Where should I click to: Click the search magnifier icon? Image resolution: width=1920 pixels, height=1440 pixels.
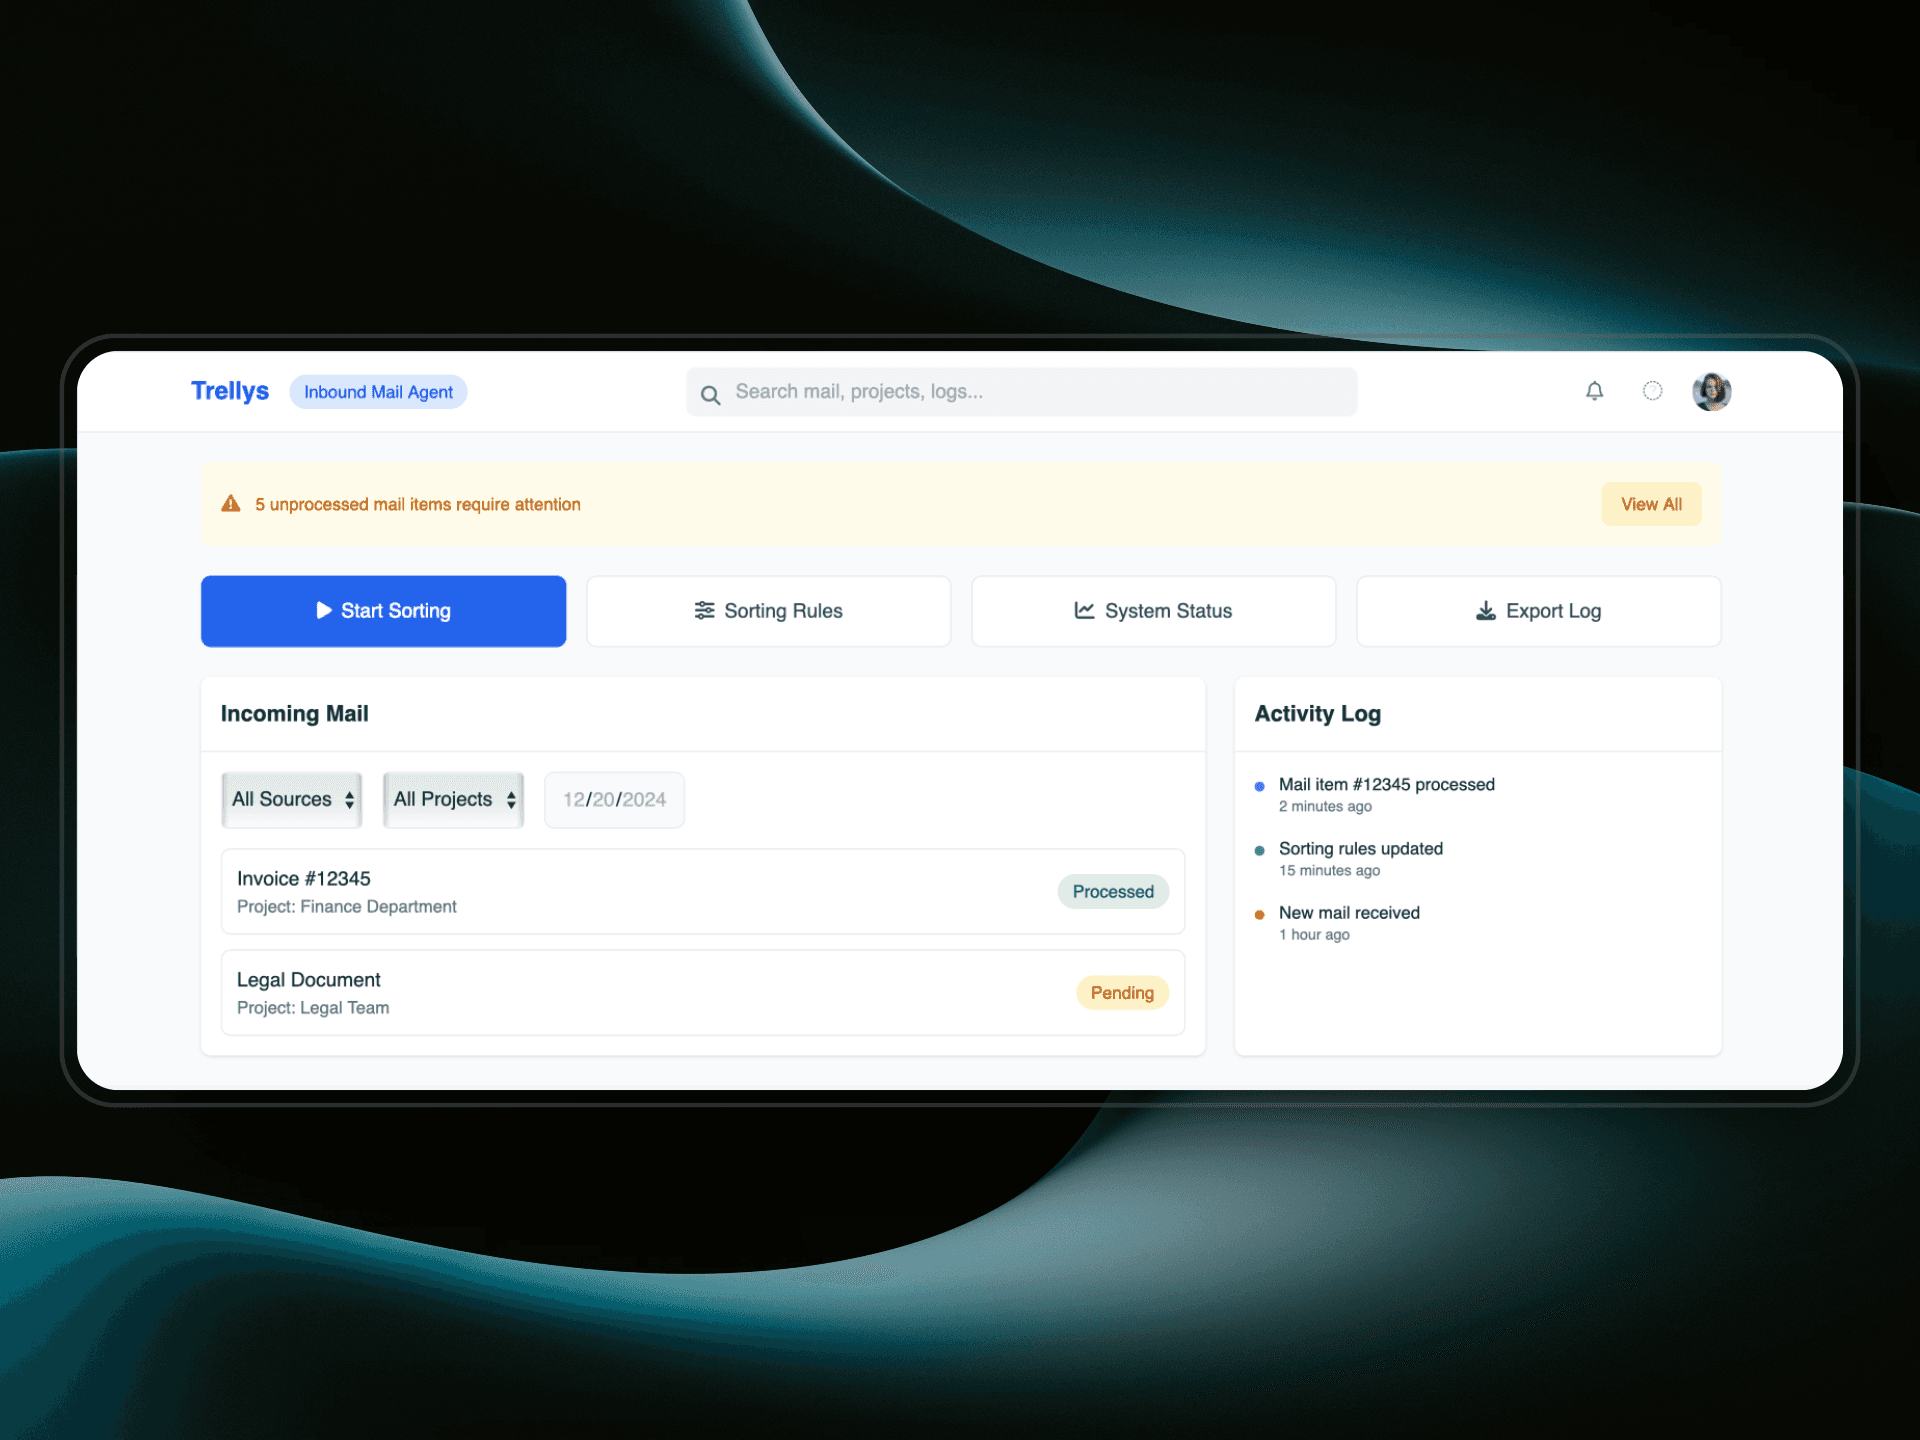[710, 395]
